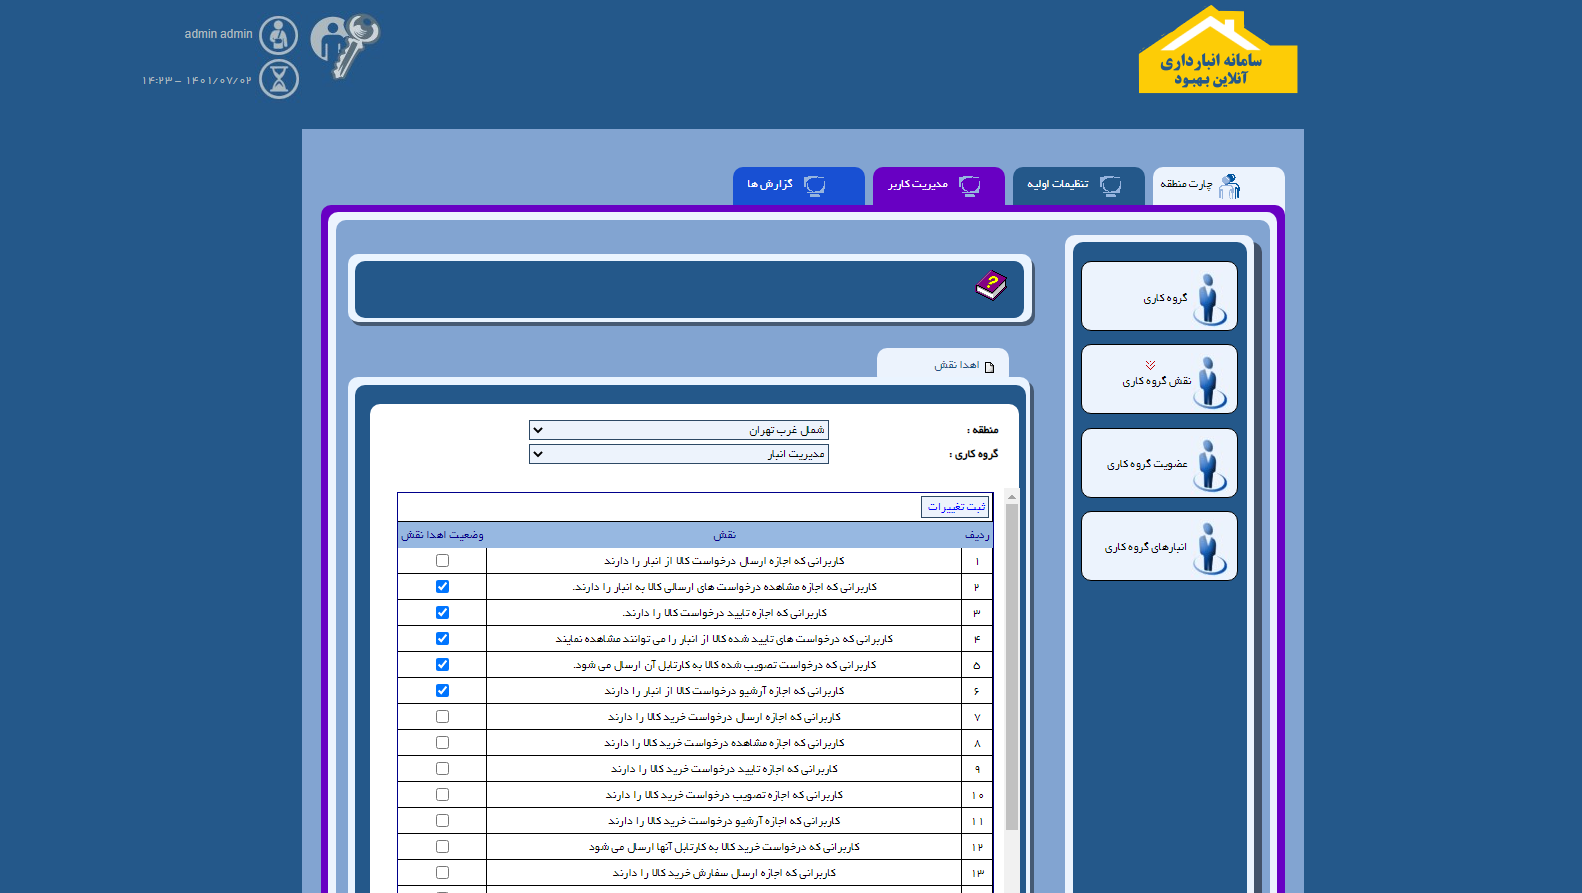The height and width of the screenshot is (893, 1582).
Task: Click the key and user login icon
Action: (x=344, y=45)
